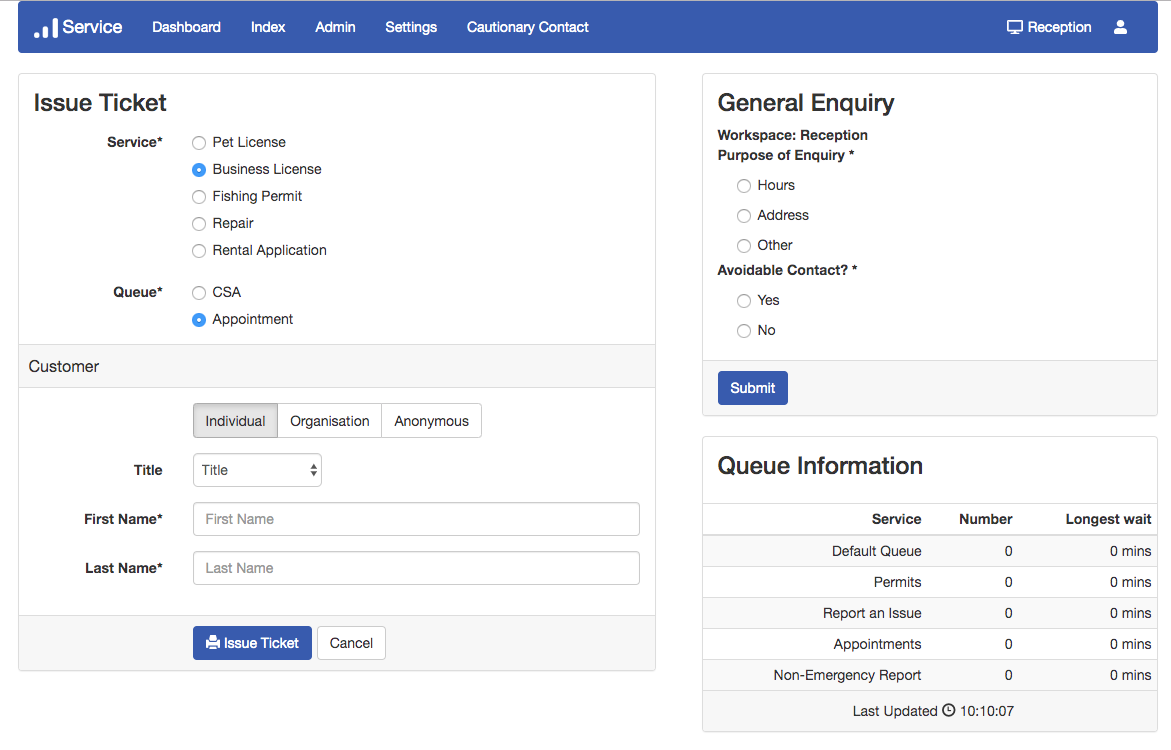
Task: Choose the Repair service option
Action: point(199,223)
